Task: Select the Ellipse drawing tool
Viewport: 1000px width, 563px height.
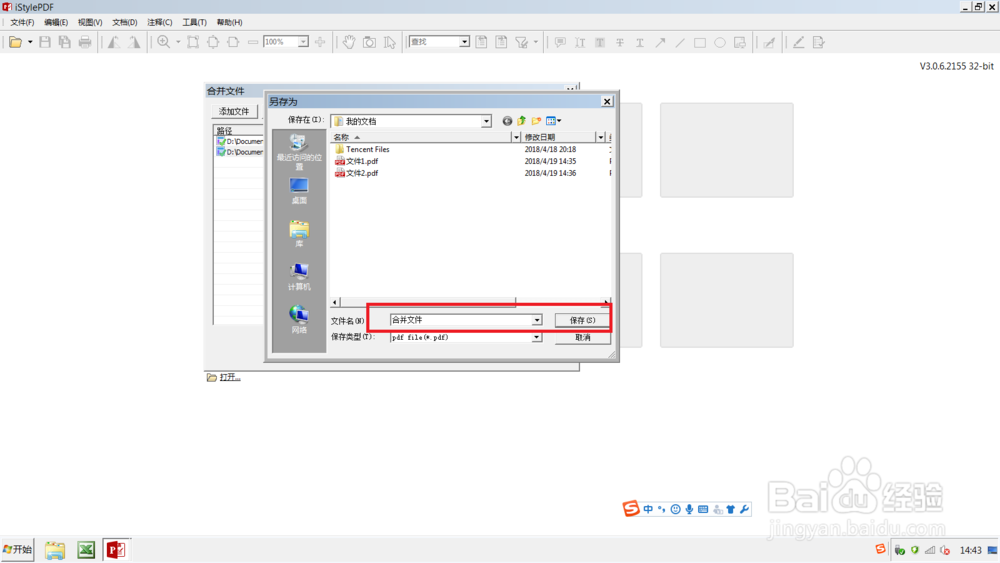Action: [x=720, y=42]
